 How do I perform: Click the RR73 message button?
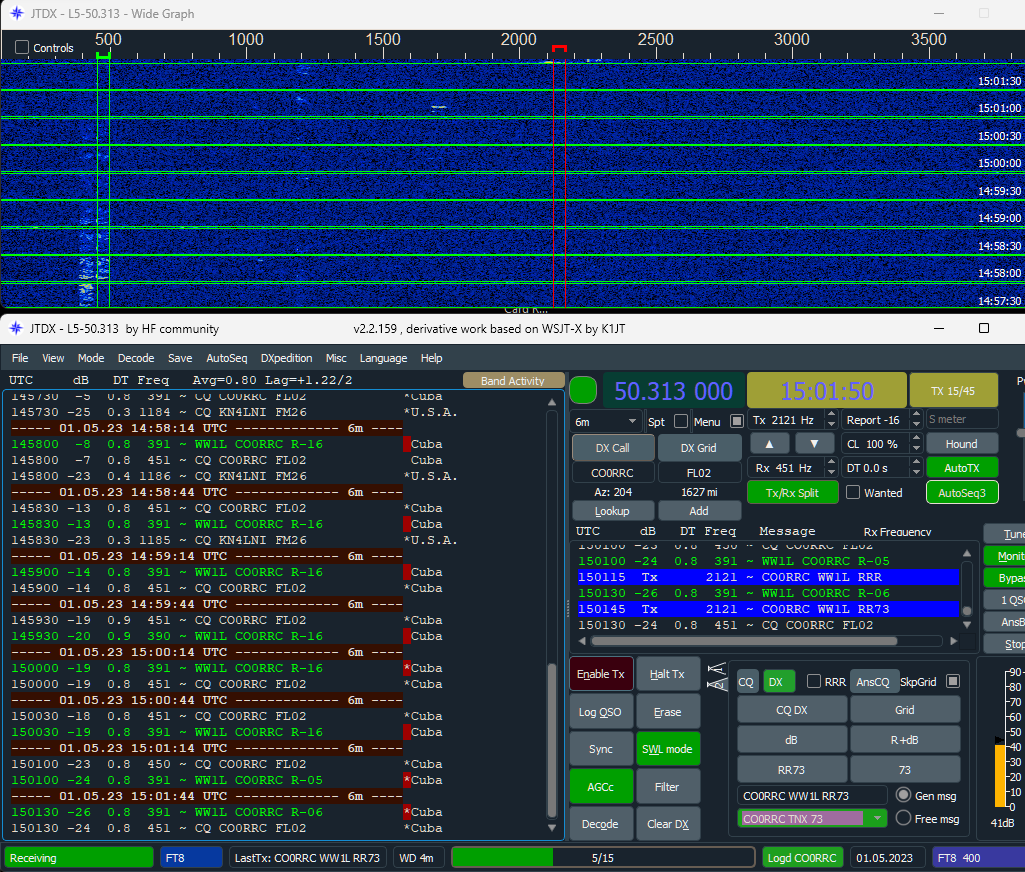pyautogui.click(x=792, y=769)
